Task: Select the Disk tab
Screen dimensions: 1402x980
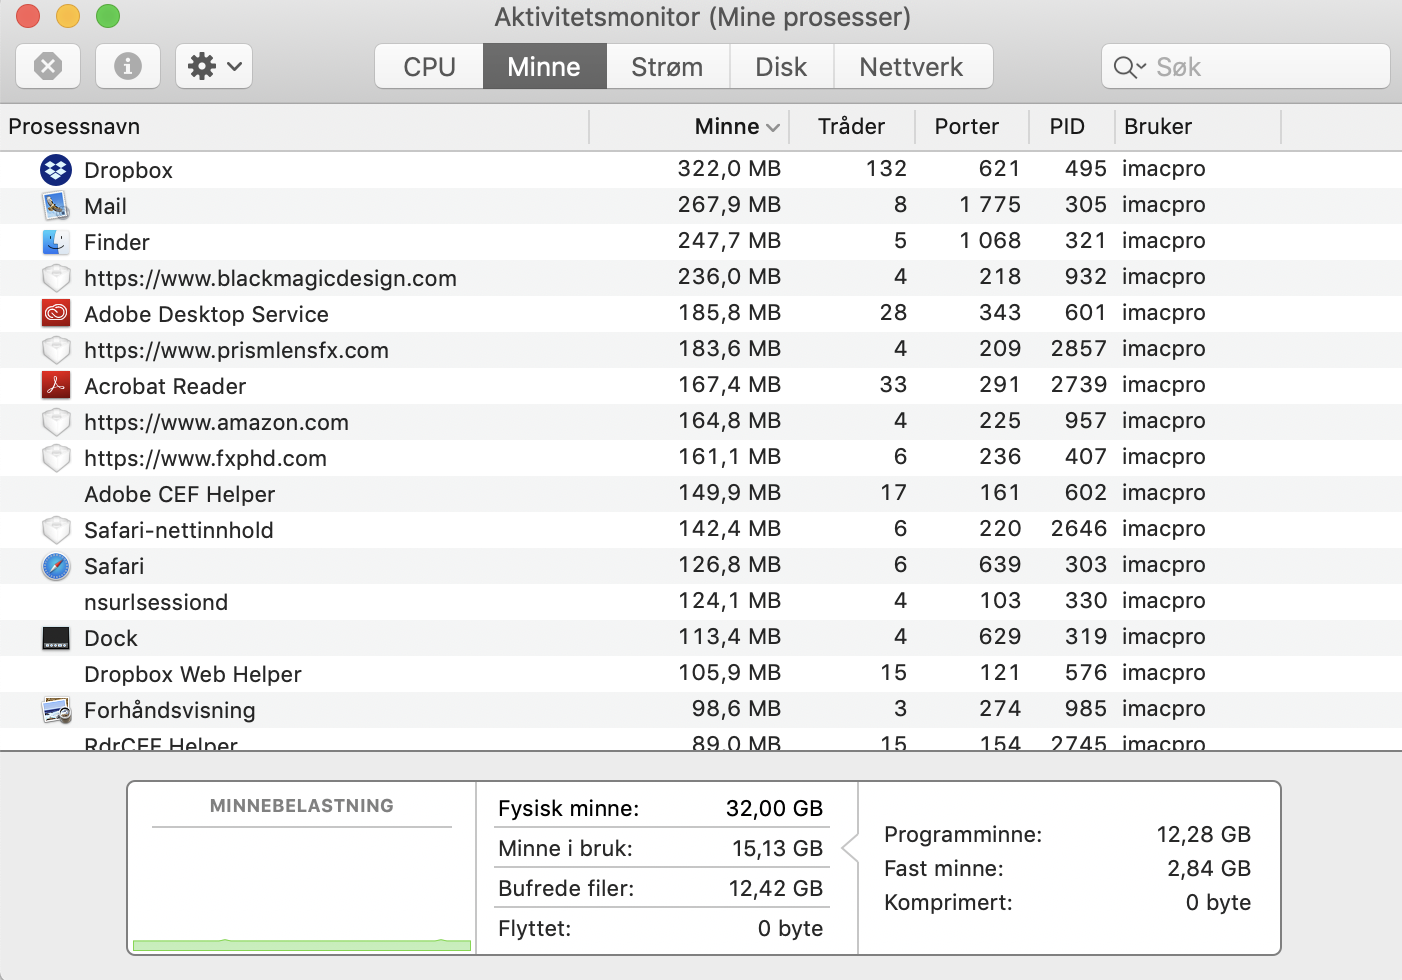Action: [x=781, y=67]
